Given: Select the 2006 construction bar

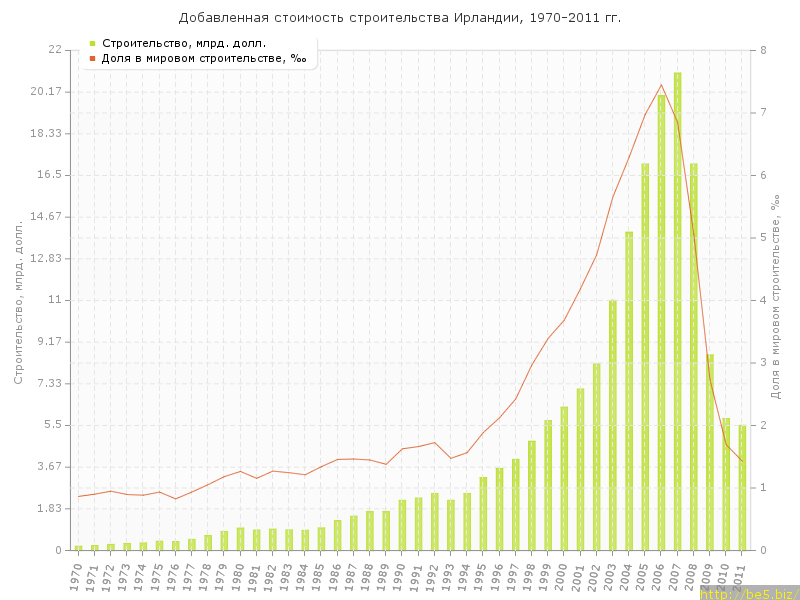Looking at the screenshot, I should pyautogui.click(x=661, y=322).
